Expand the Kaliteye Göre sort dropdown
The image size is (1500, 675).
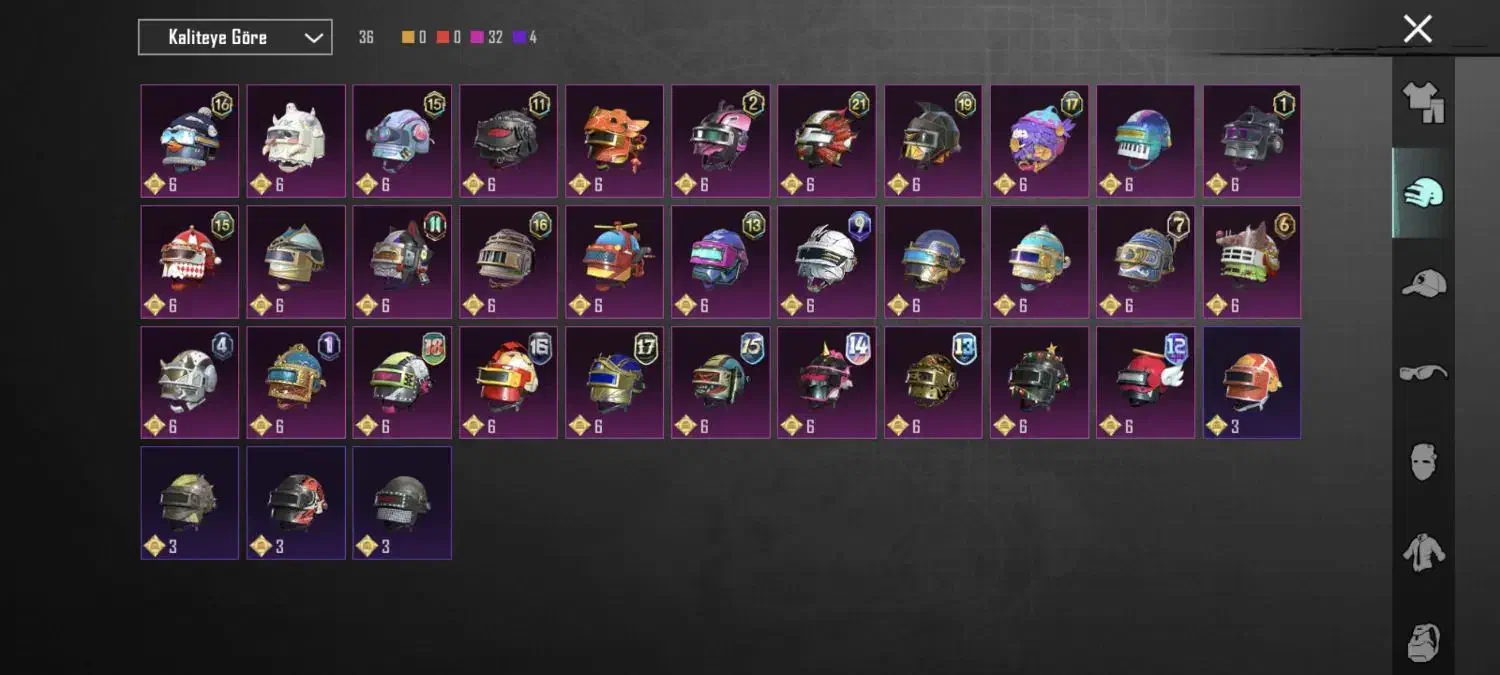pos(235,37)
